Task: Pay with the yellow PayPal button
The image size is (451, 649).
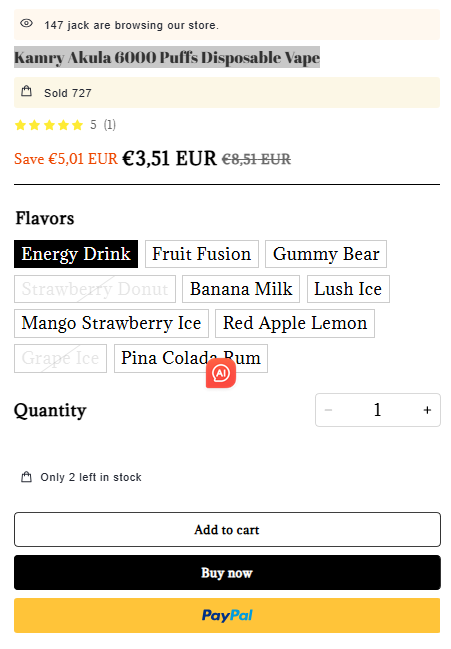Action: [227, 615]
